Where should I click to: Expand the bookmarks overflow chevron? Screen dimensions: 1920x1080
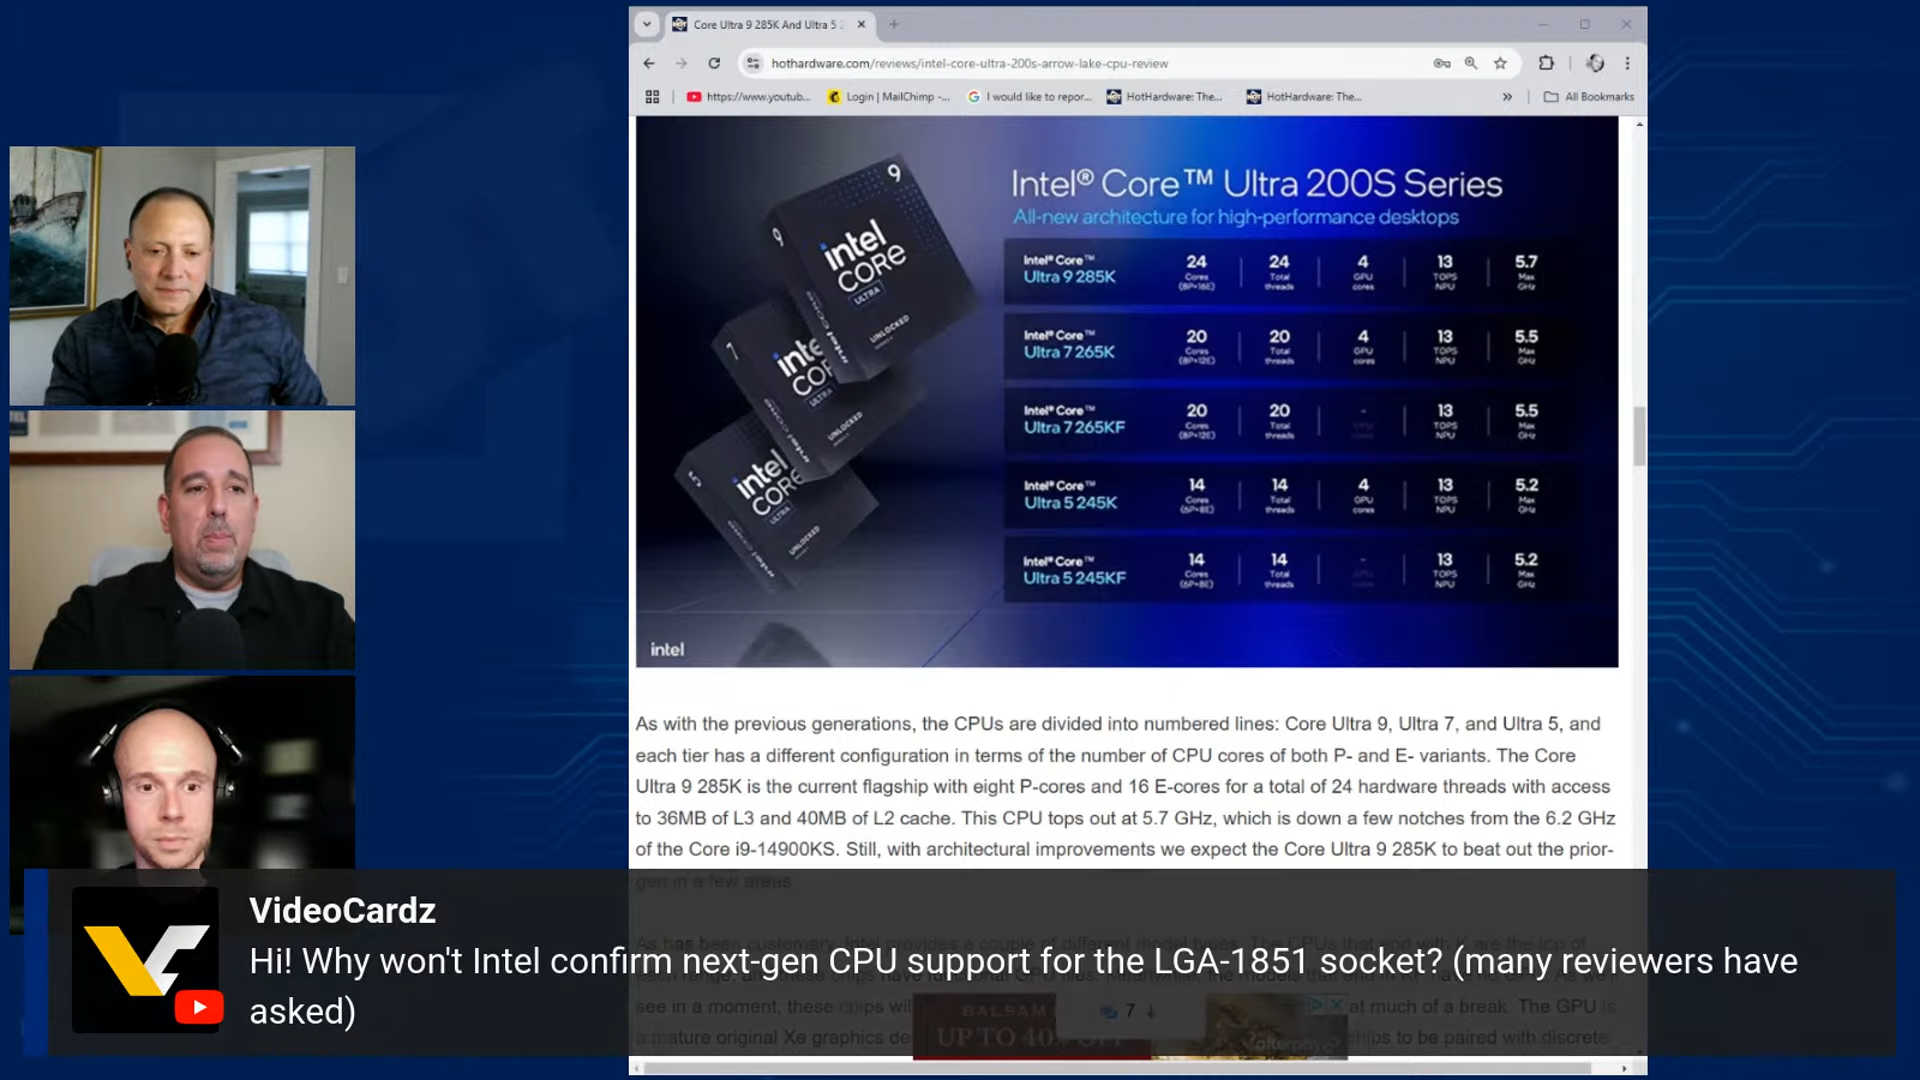coord(1506,96)
